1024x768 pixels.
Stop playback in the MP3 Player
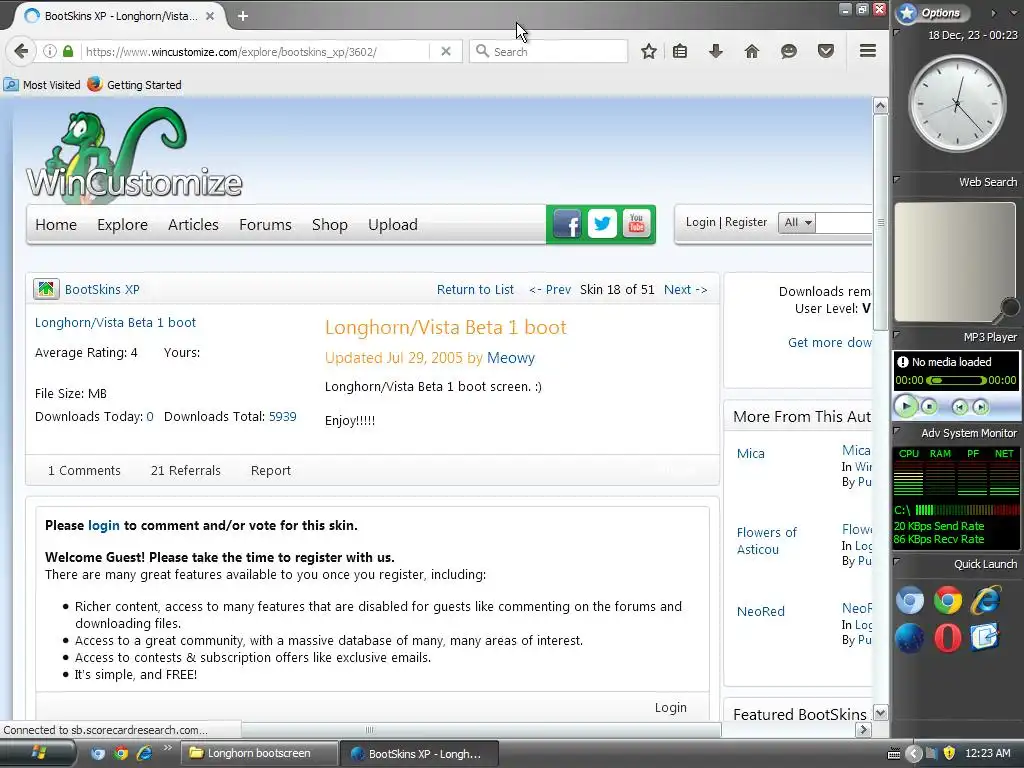[x=929, y=407]
